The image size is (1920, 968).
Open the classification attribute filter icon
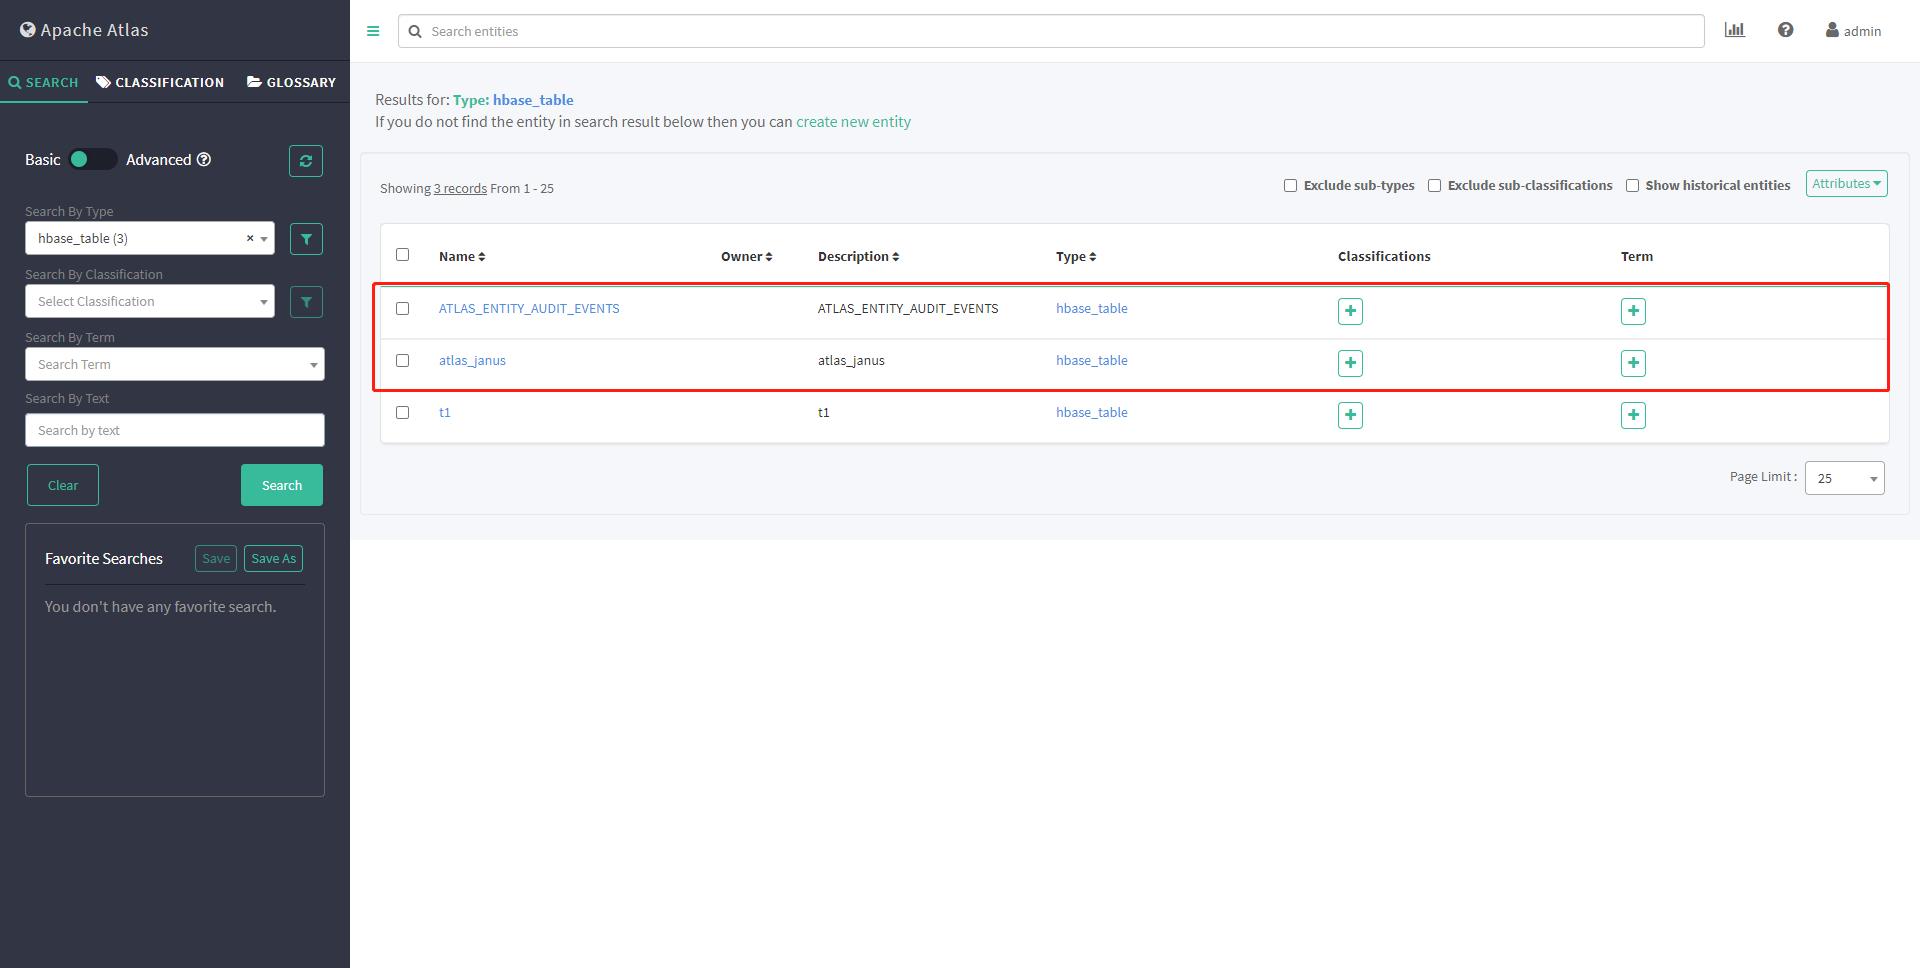click(306, 302)
